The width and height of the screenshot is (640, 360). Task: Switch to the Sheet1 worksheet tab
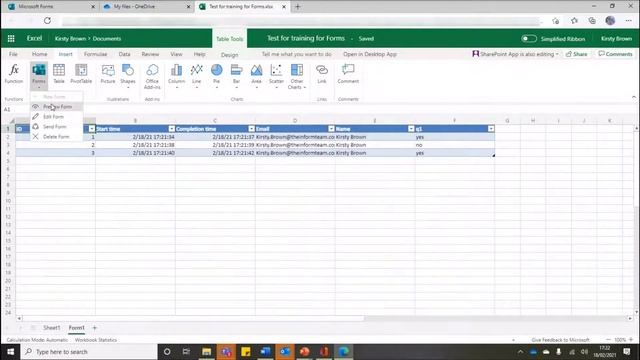point(51,328)
